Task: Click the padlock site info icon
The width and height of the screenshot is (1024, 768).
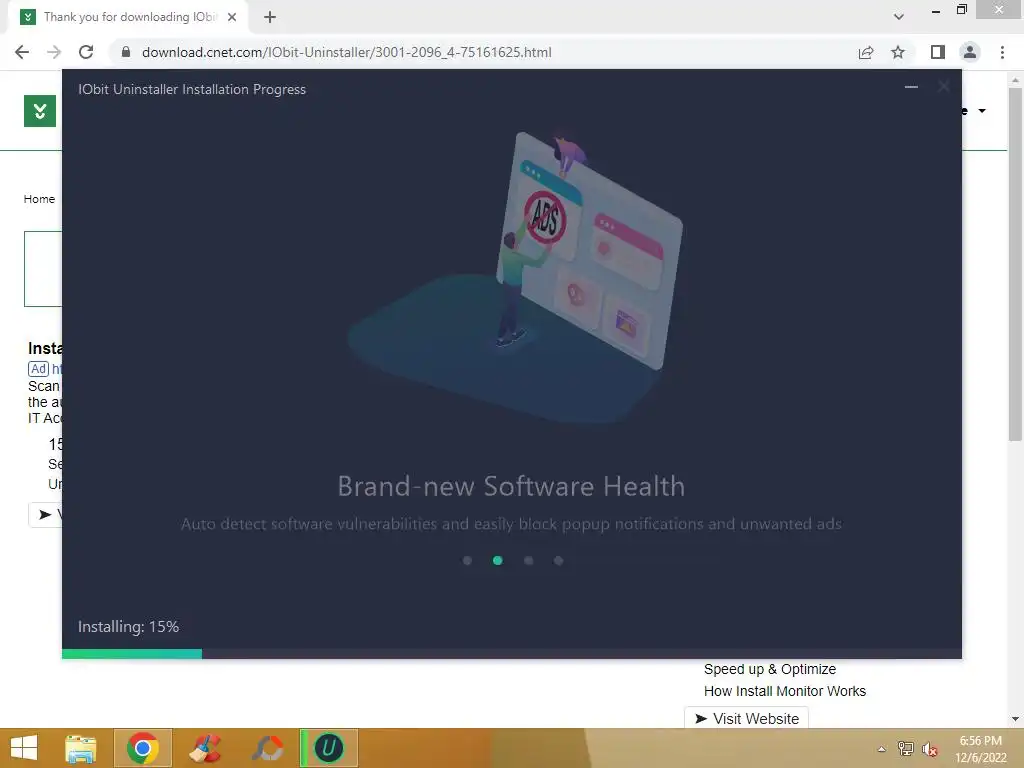Action: (x=126, y=52)
